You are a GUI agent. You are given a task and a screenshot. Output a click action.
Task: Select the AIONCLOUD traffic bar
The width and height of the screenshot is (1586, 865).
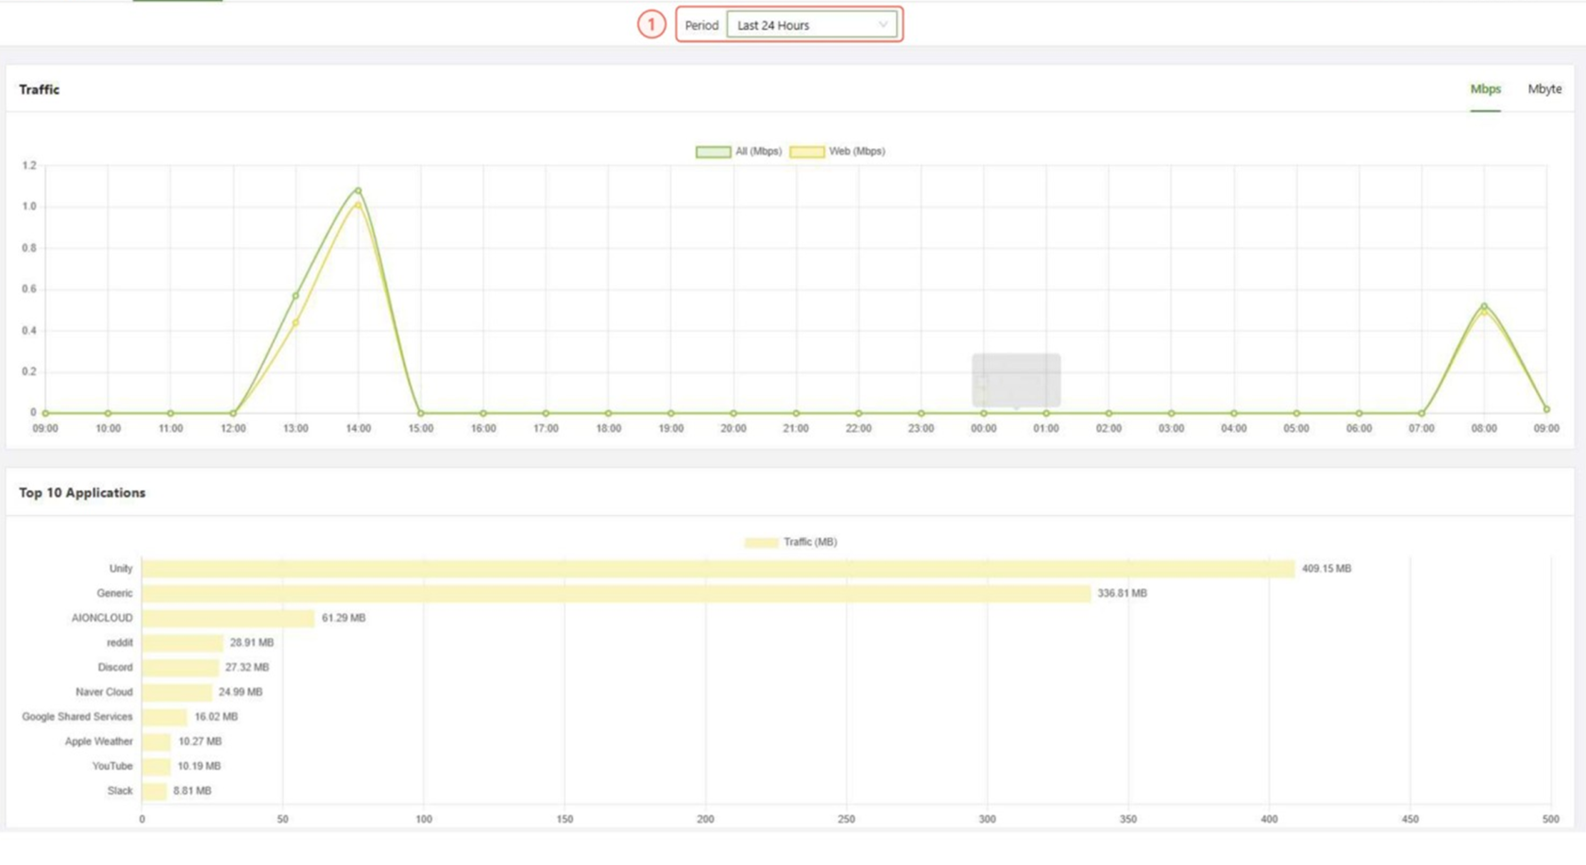(228, 618)
